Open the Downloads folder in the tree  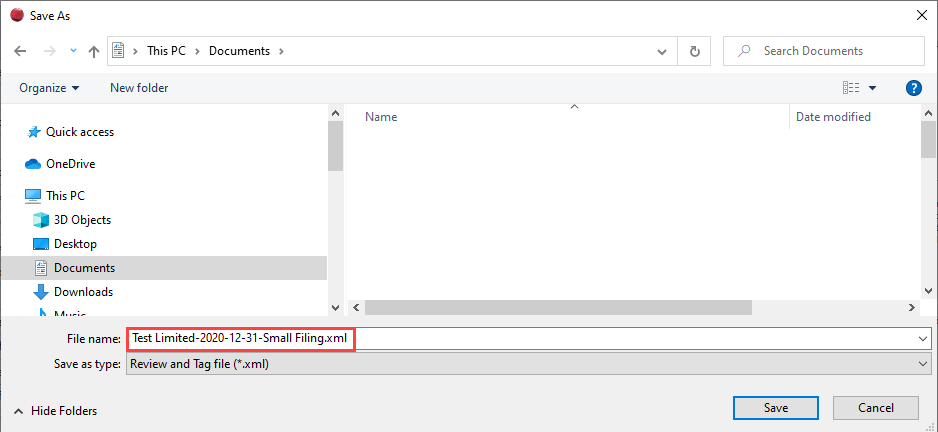[83, 292]
